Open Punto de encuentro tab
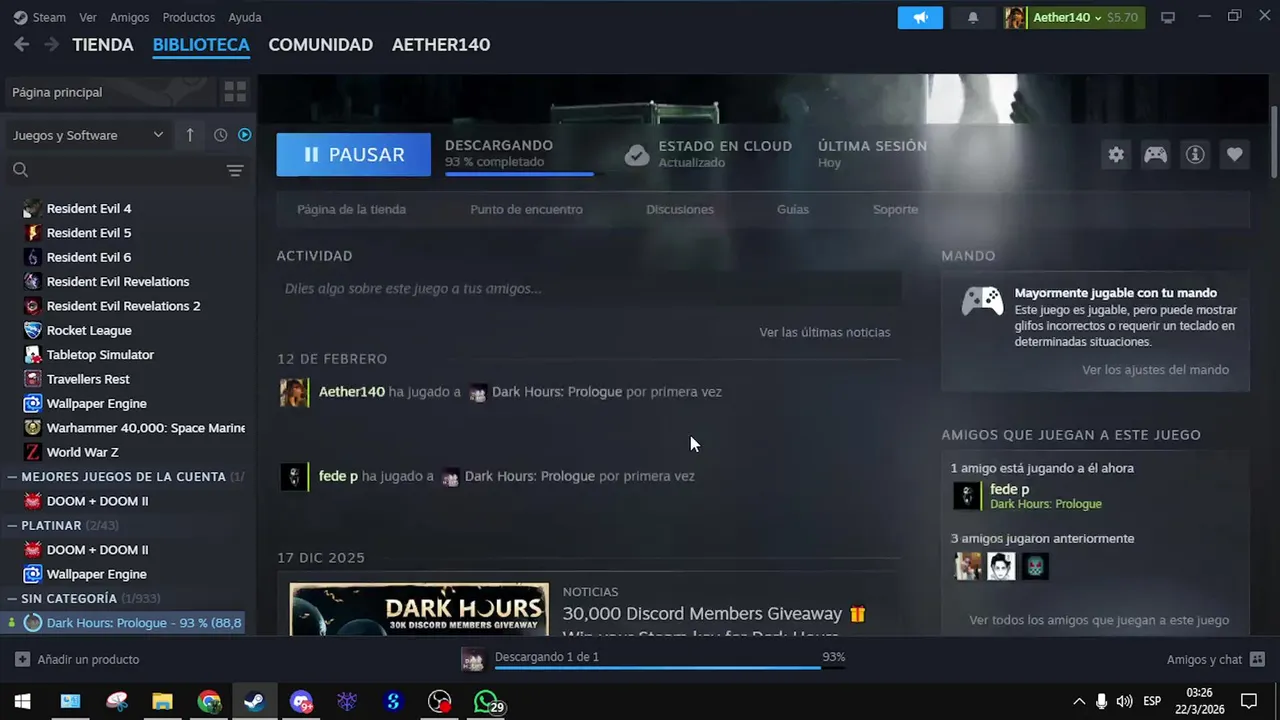The height and width of the screenshot is (720, 1280). click(x=526, y=209)
